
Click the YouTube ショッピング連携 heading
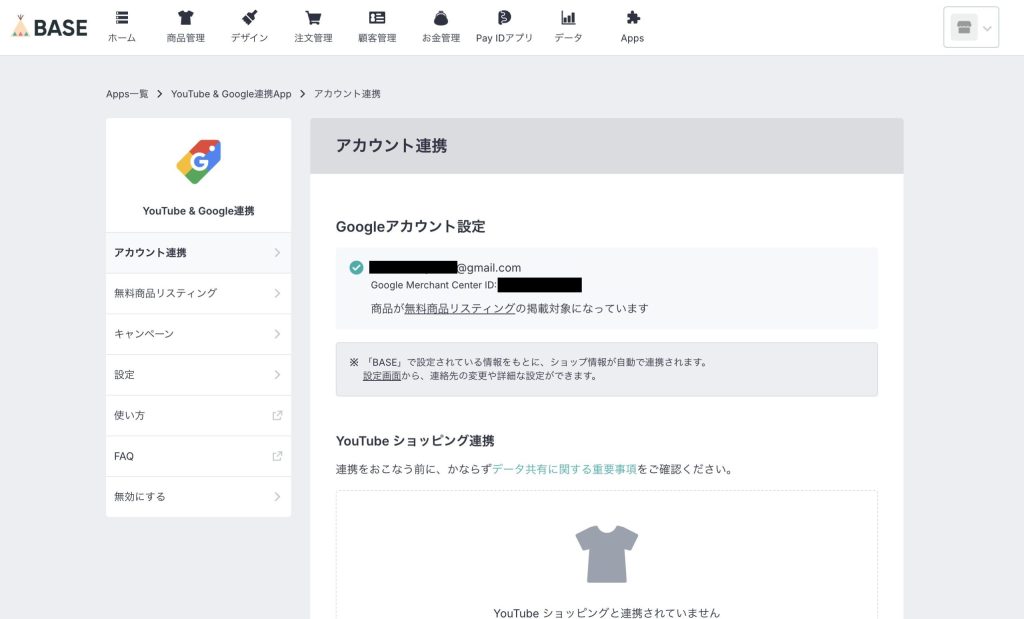415,441
